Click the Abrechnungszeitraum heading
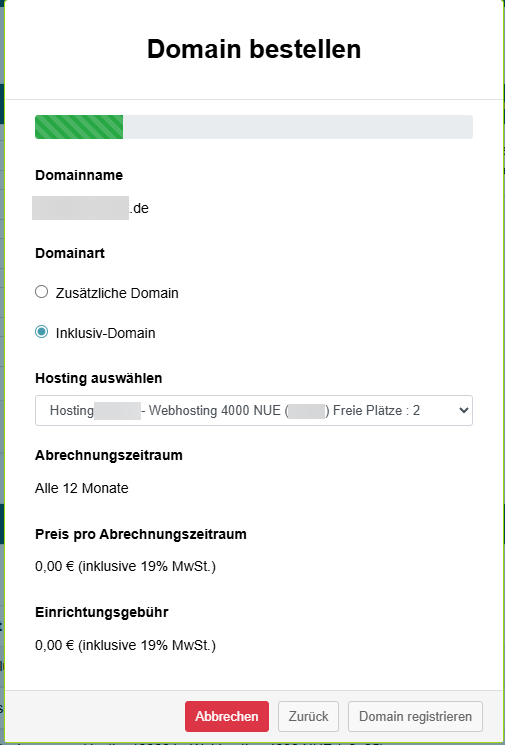The width and height of the screenshot is (505, 745). coord(109,455)
